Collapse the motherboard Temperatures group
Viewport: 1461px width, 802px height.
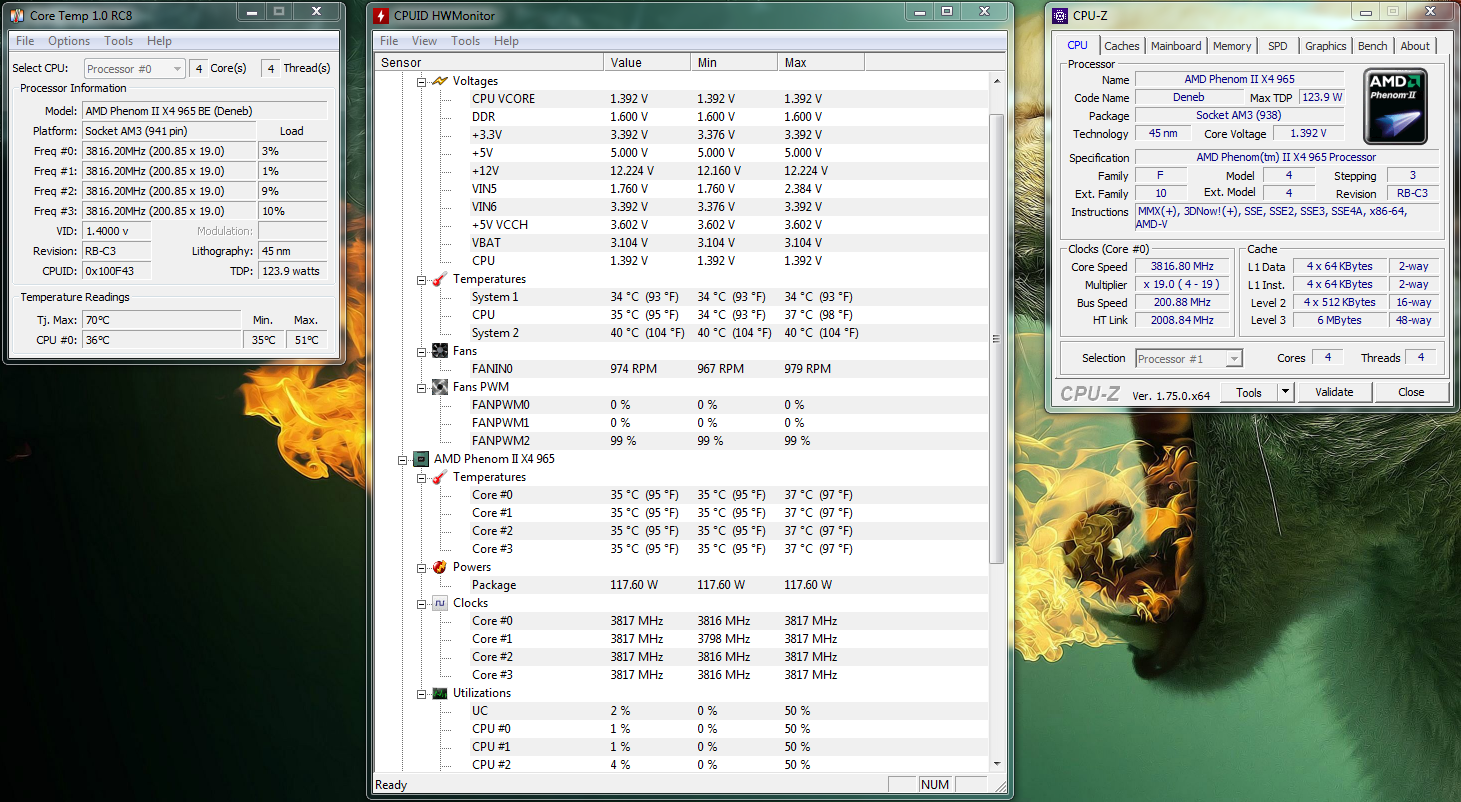[421, 279]
